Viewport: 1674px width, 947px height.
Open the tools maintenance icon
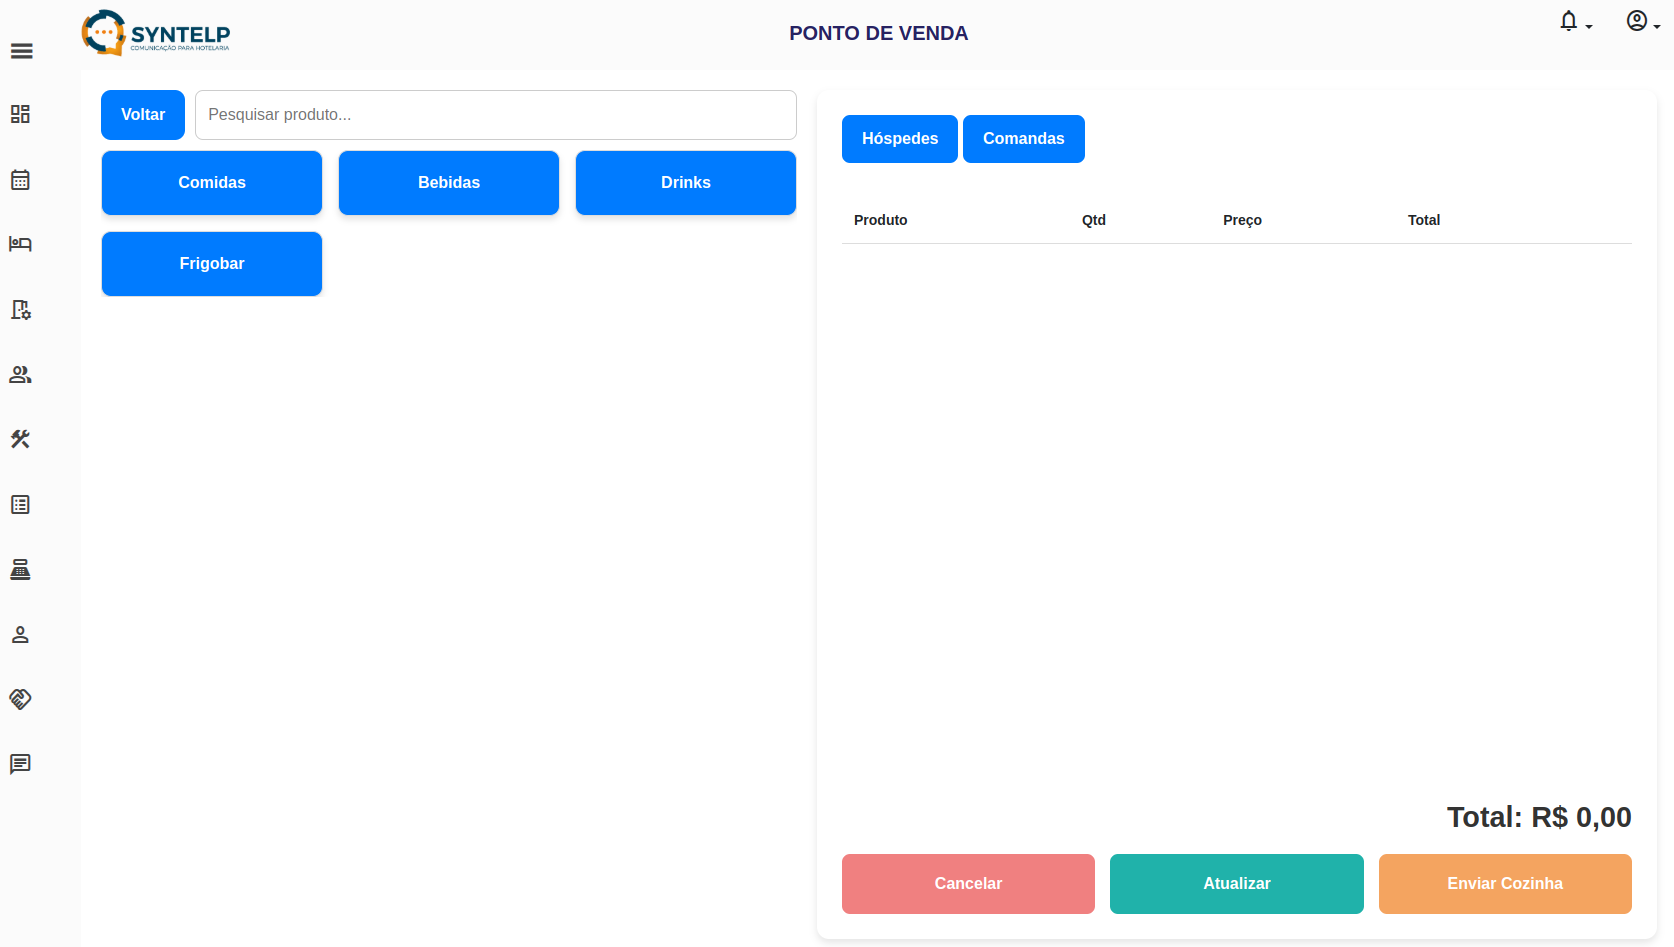(20, 439)
